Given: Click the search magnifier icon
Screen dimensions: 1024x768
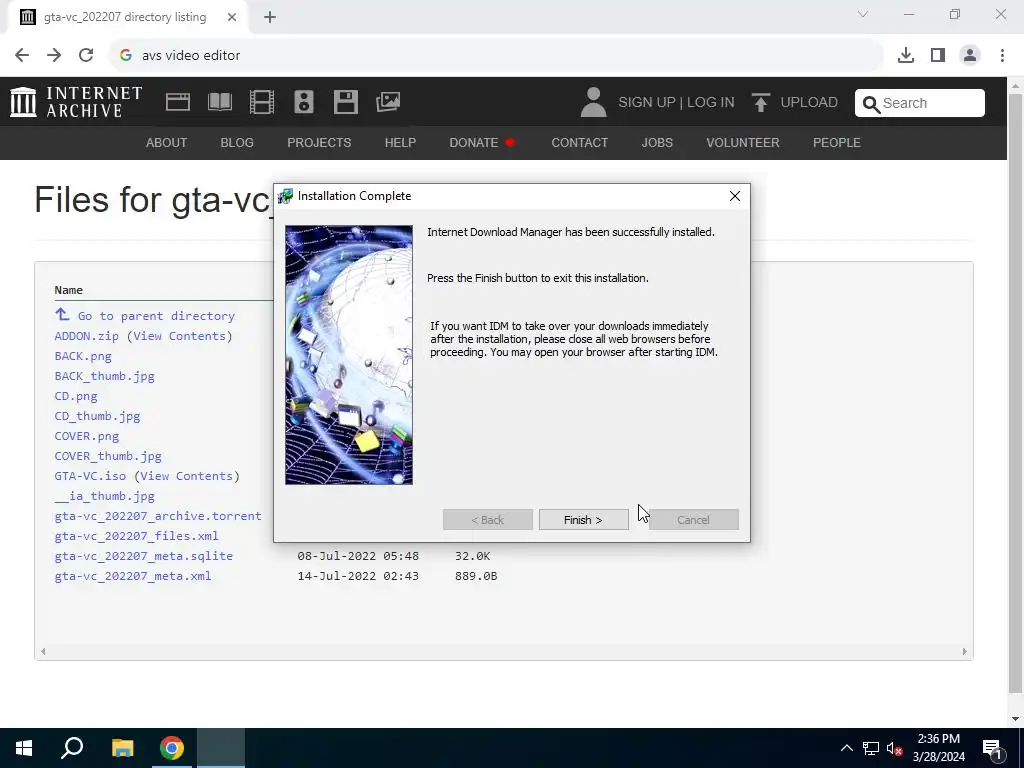Looking at the screenshot, I should point(871,104).
